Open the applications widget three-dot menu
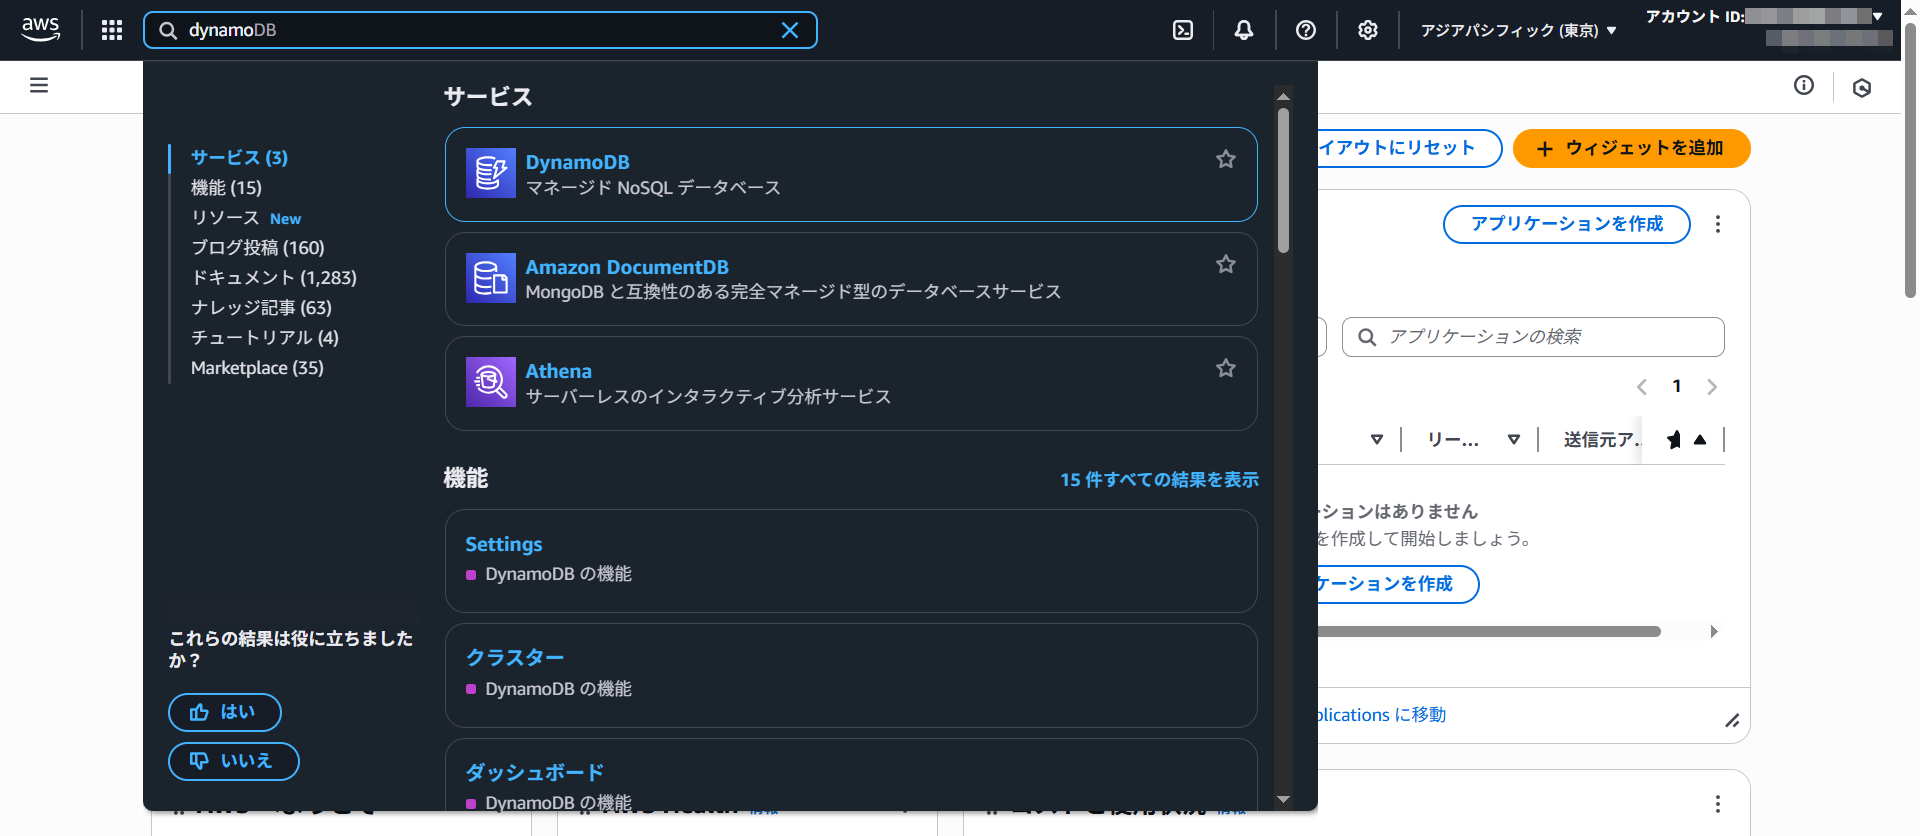This screenshot has height=836, width=1920. tap(1717, 224)
